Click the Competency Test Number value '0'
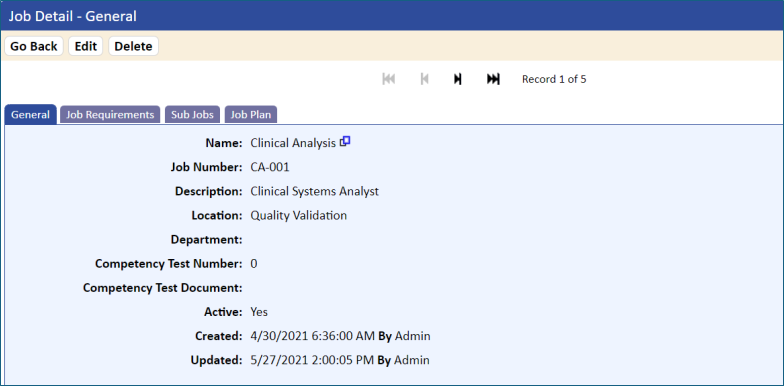This screenshot has width=784, height=386. click(254, 264)
